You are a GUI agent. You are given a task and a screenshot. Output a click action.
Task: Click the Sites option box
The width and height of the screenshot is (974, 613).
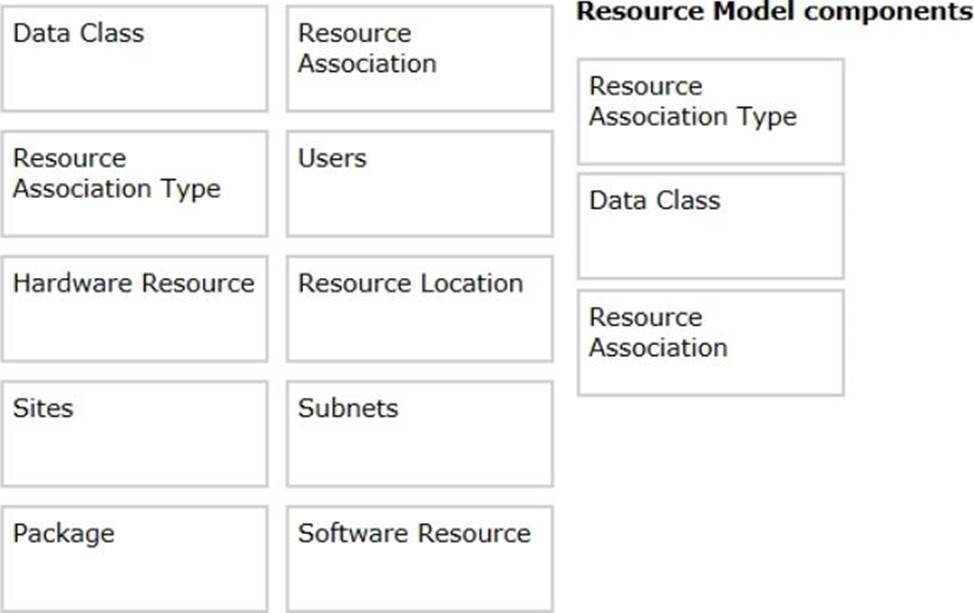coord(134,433)
